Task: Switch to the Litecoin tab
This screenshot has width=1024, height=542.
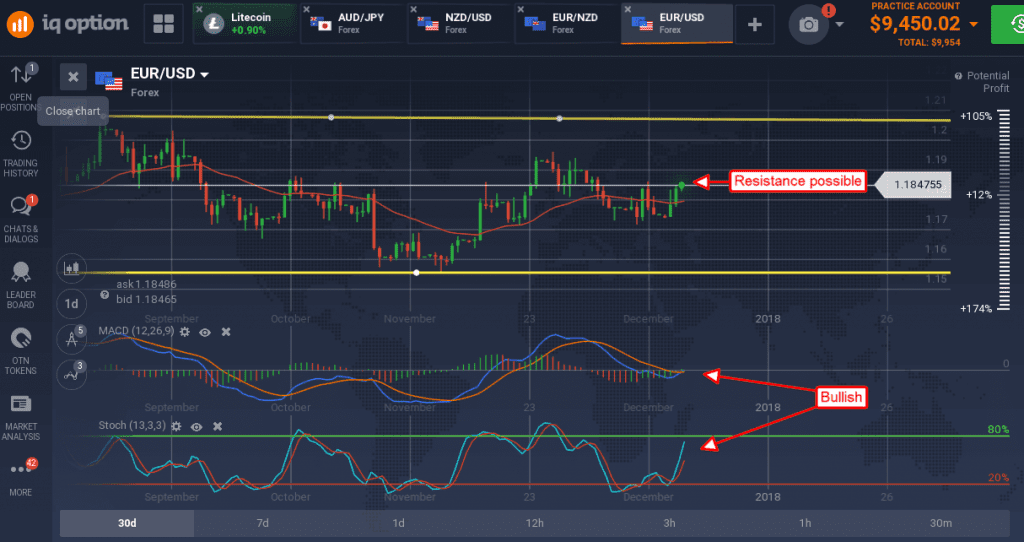Action: pos(246,24)
